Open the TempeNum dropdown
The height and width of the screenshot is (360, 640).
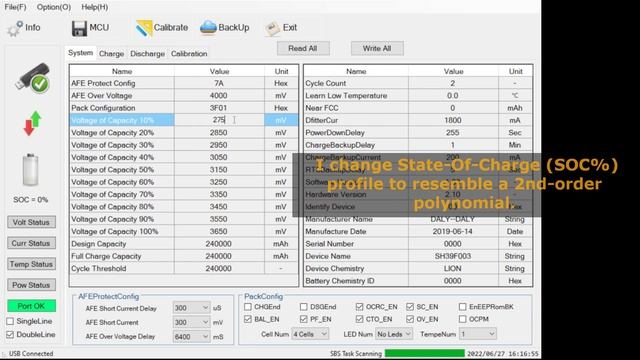click(477, 334)
